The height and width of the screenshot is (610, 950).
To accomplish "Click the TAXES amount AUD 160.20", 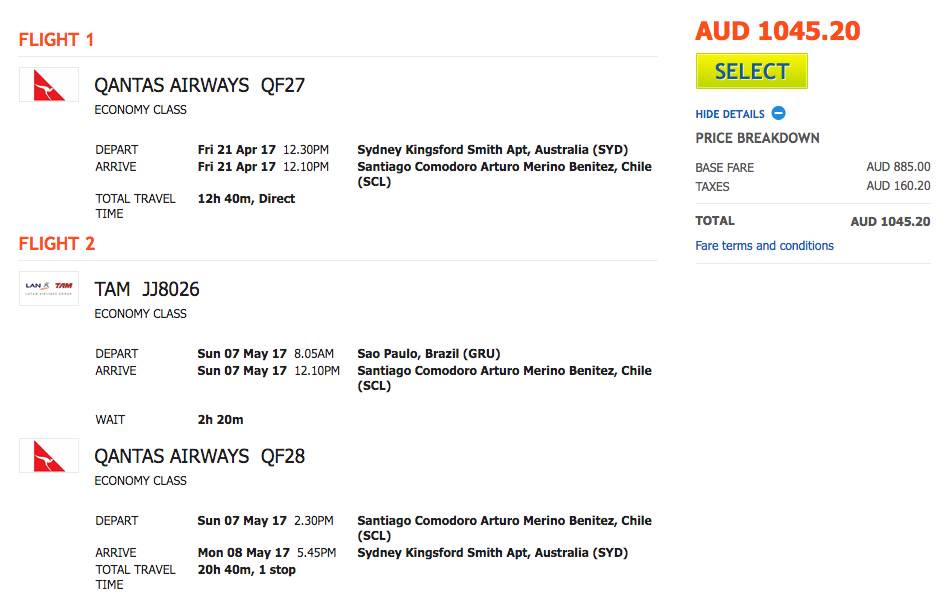I will pos(898,186).
